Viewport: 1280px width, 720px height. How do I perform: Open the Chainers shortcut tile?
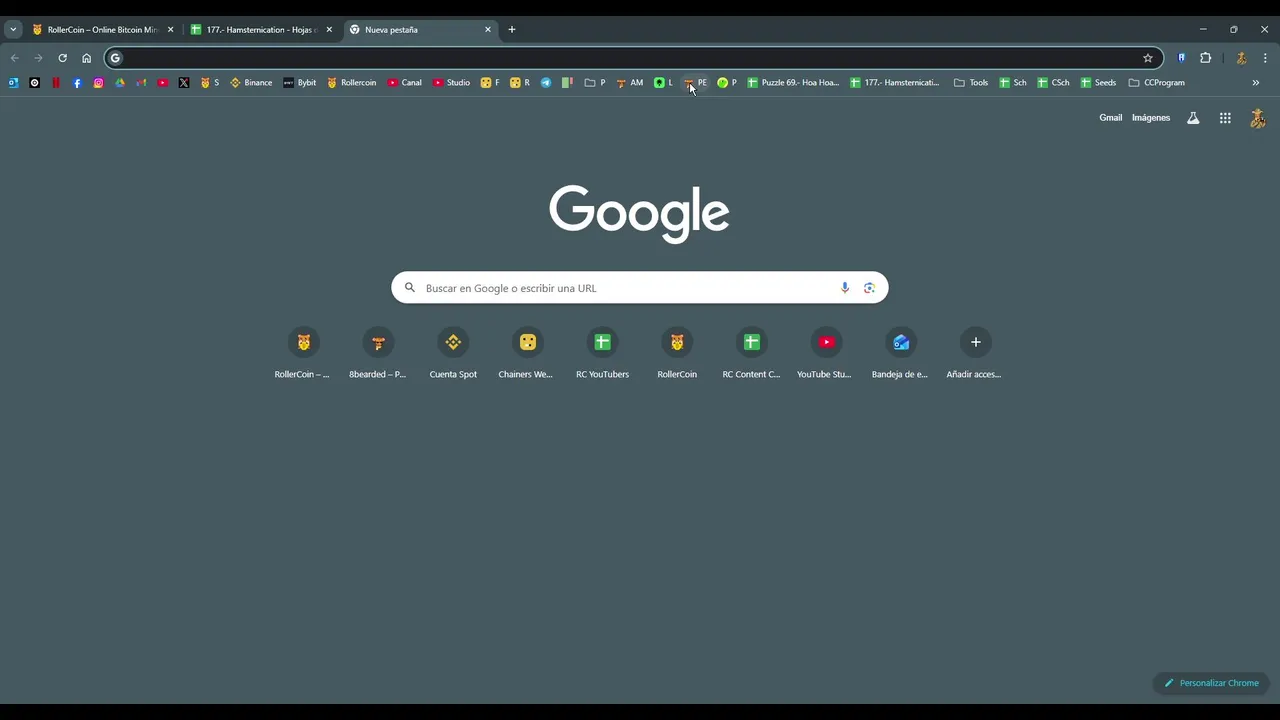point(527,354)
